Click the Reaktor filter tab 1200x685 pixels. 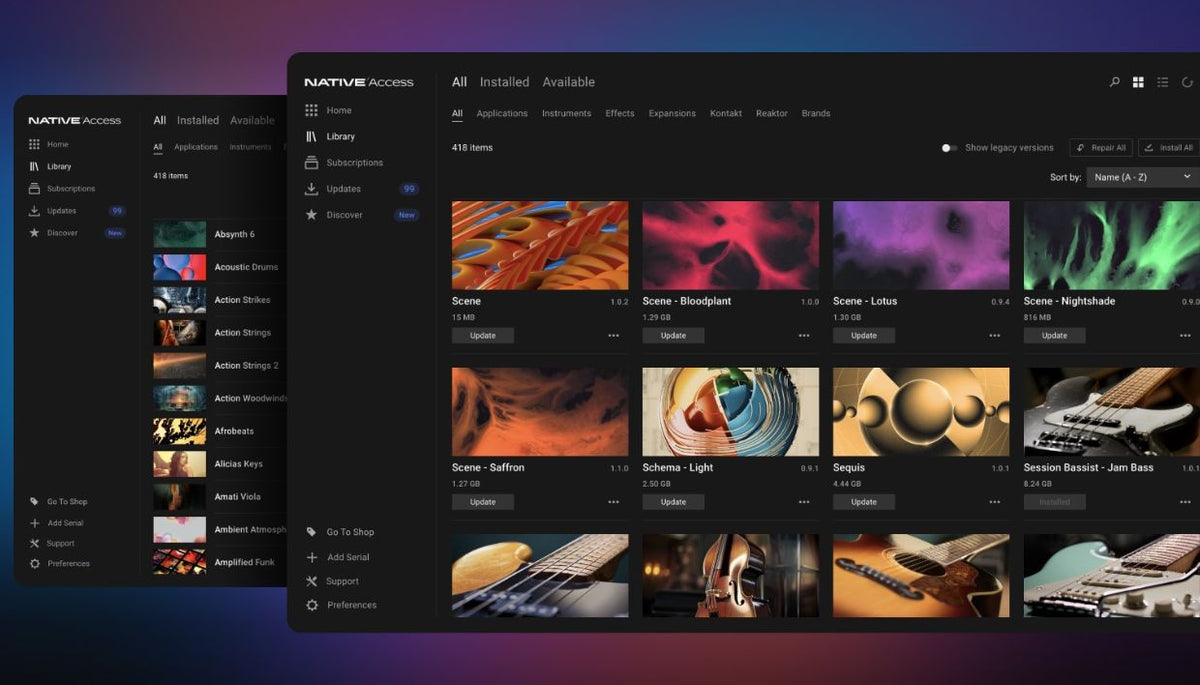(x=772, y=113)
